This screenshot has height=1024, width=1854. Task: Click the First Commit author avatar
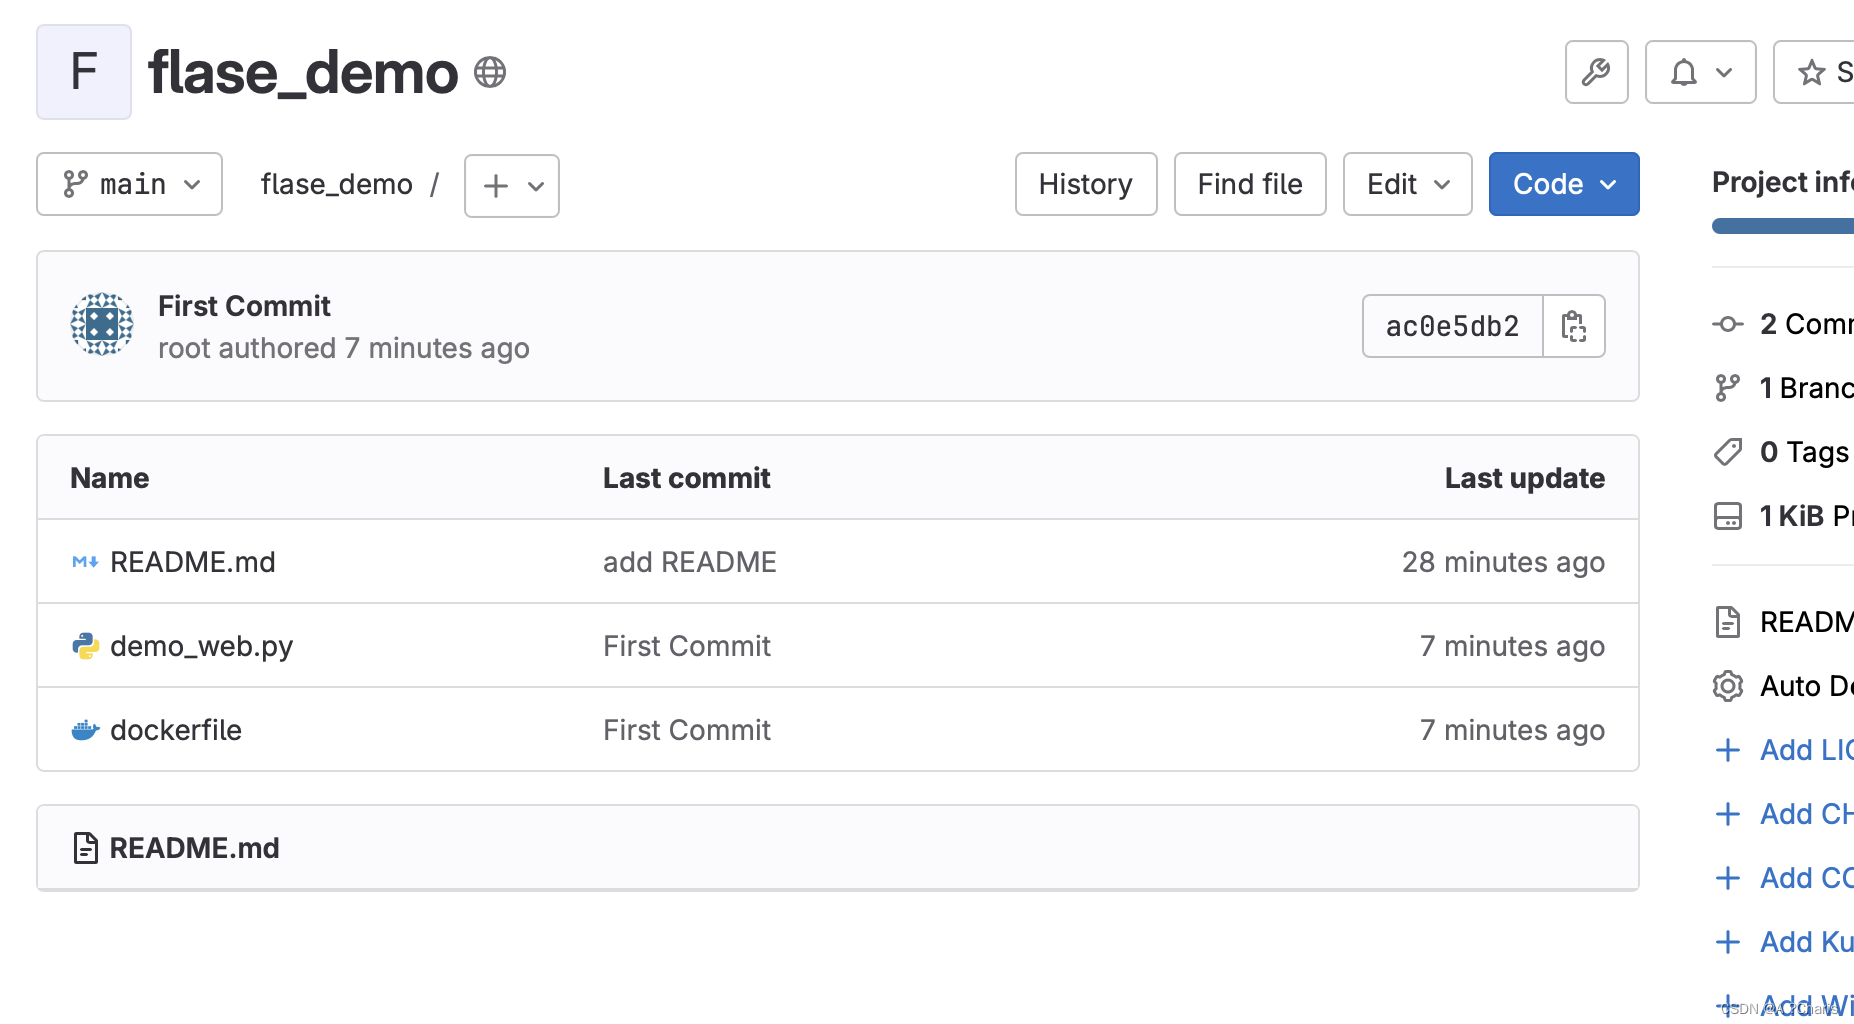coord(102,323)
